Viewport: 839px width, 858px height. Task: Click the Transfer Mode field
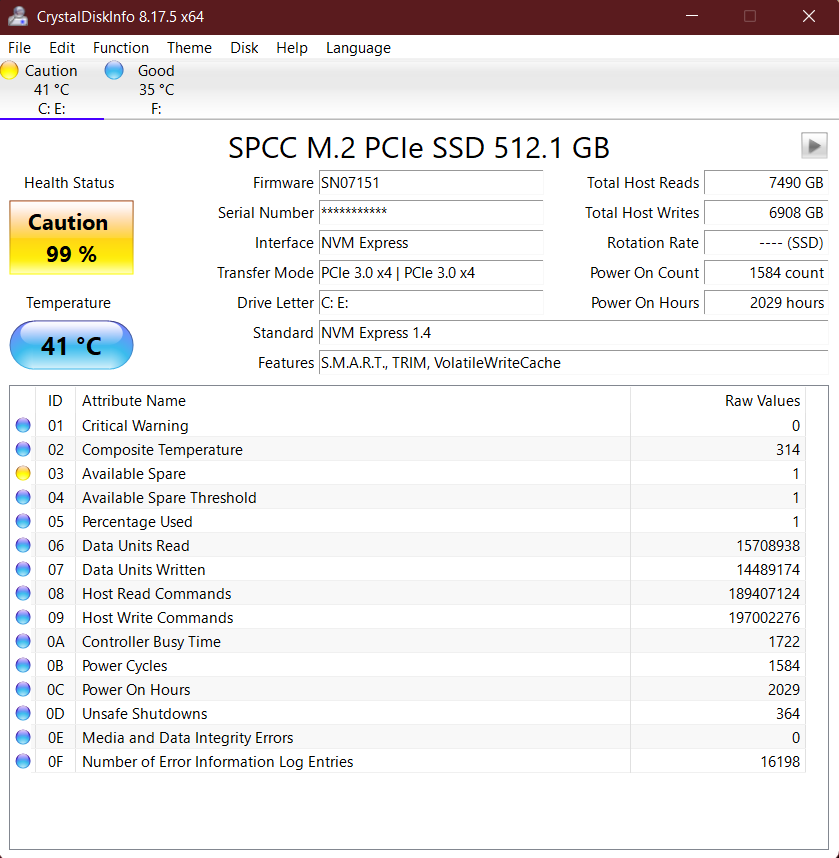coord(431,273)
